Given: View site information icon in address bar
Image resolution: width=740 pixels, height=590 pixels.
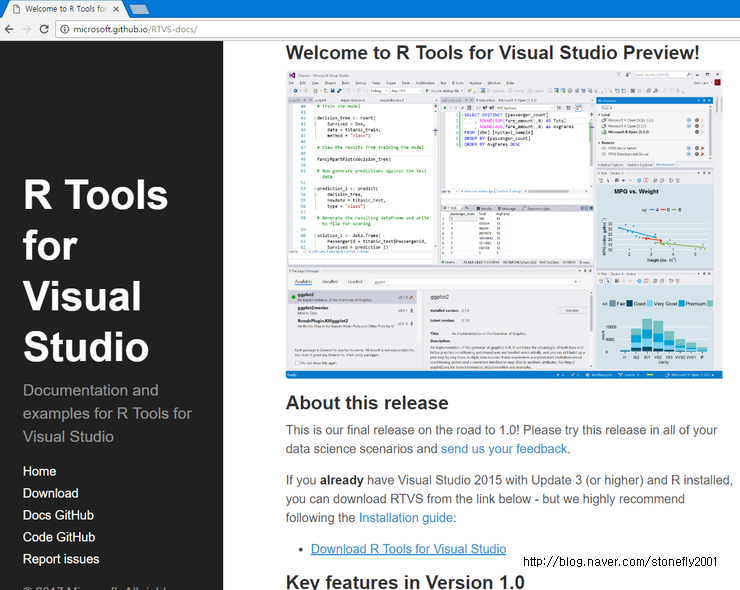Looking at the screenshot, I should tap(65, 29).
